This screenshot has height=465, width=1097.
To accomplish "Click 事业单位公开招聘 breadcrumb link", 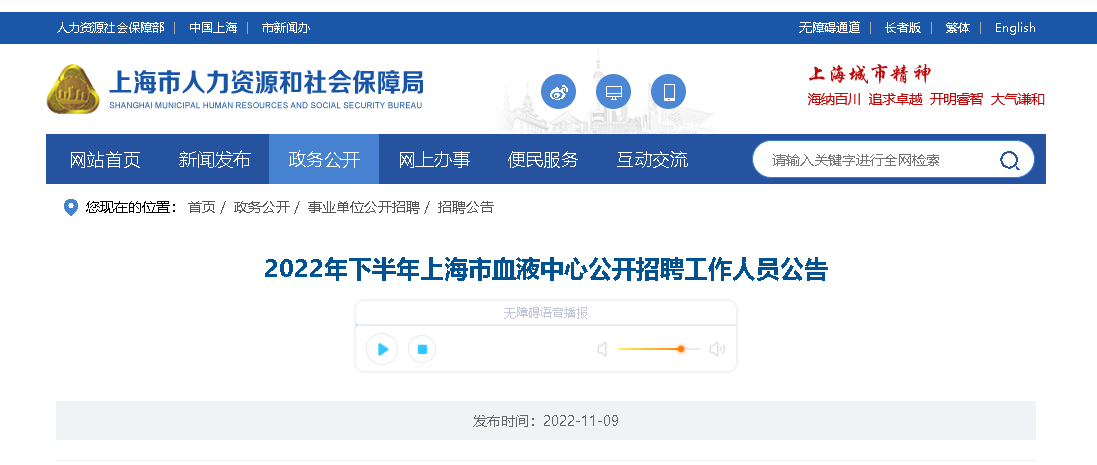I will click(x=363, y=207).
